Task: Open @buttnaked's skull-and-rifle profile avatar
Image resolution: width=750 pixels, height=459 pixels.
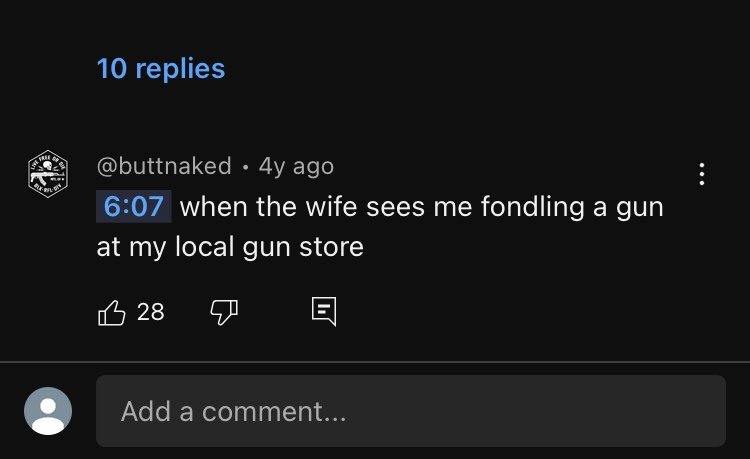Action: [48, 174]
